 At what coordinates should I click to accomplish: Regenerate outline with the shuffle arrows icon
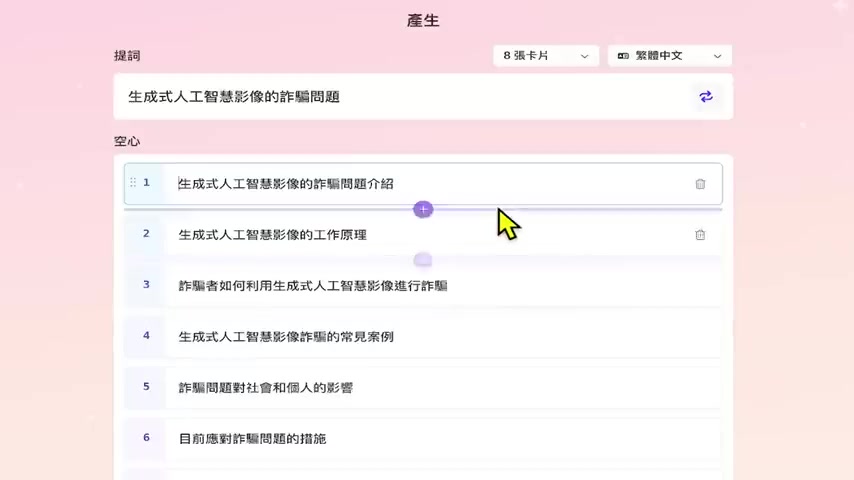click(x=706, y=97)
